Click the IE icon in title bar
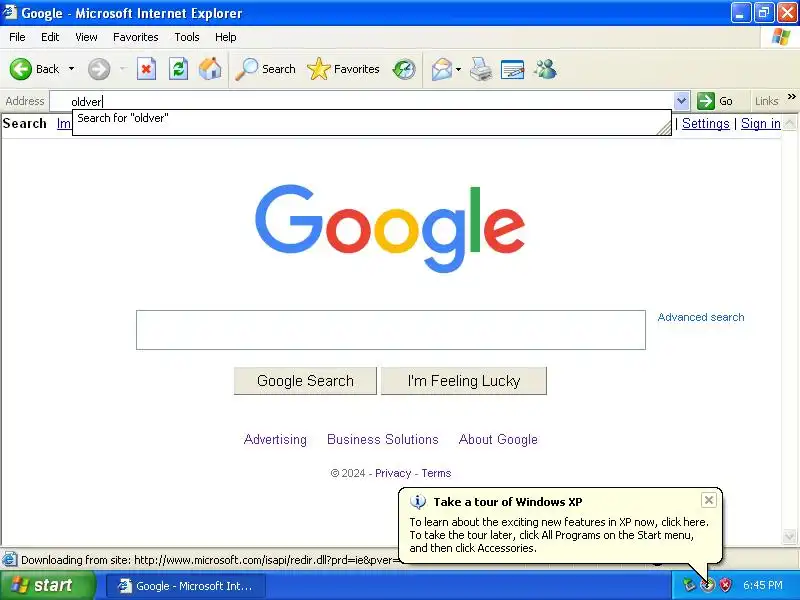The width and height of the screenshot is (800, 600). tap(10, 12)
